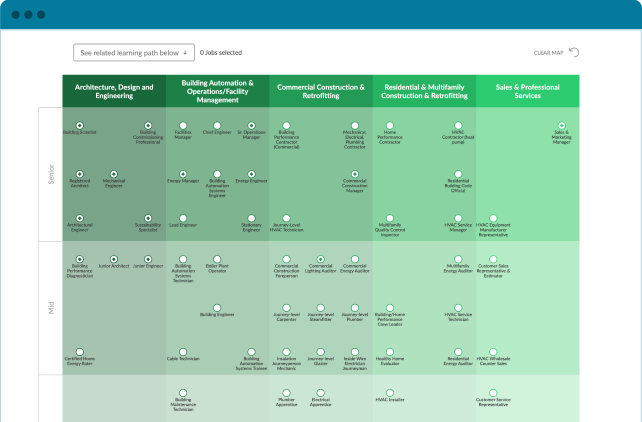Click Commercial Construction & Retrofitting header
The height and width of the screenshot is (422, 642).
pos(320,91)
